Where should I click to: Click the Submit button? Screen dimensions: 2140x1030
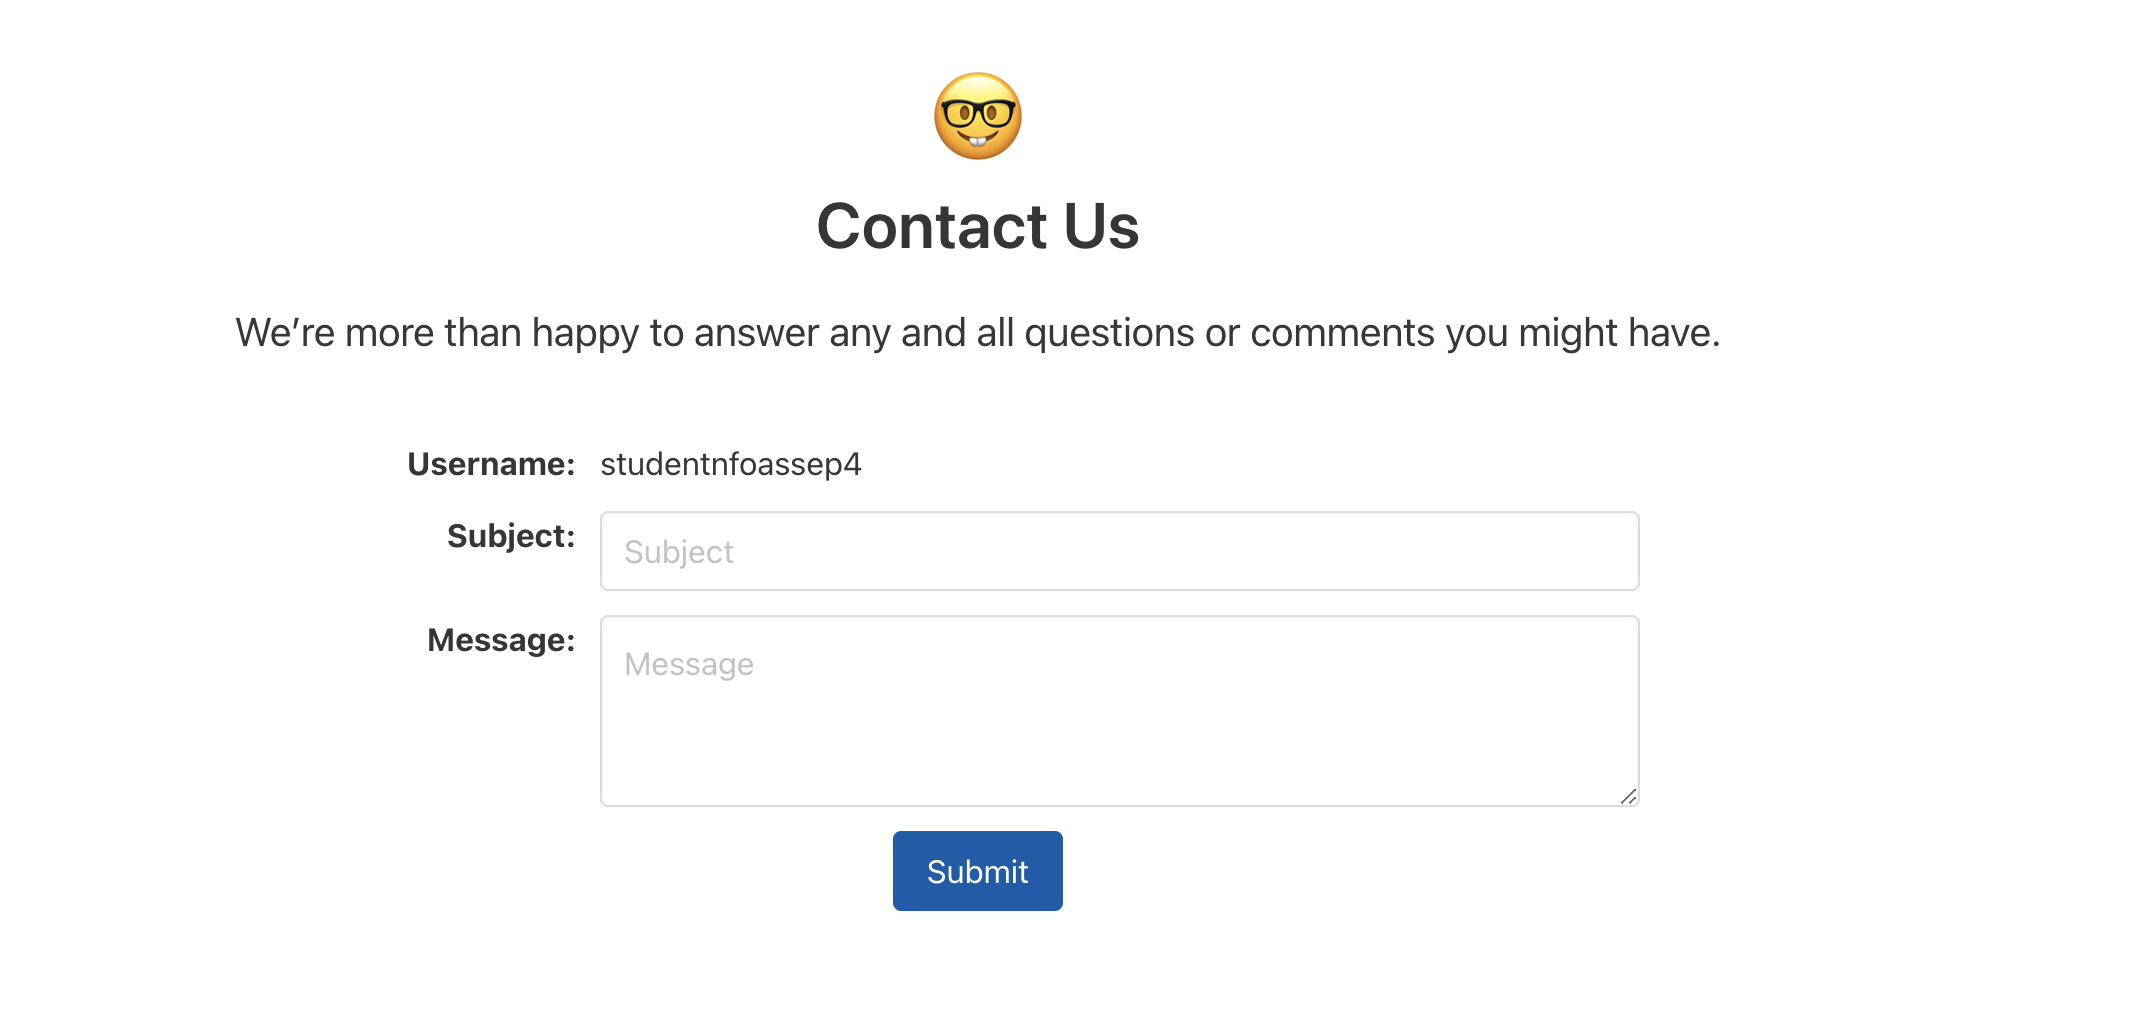click(978, 871)
